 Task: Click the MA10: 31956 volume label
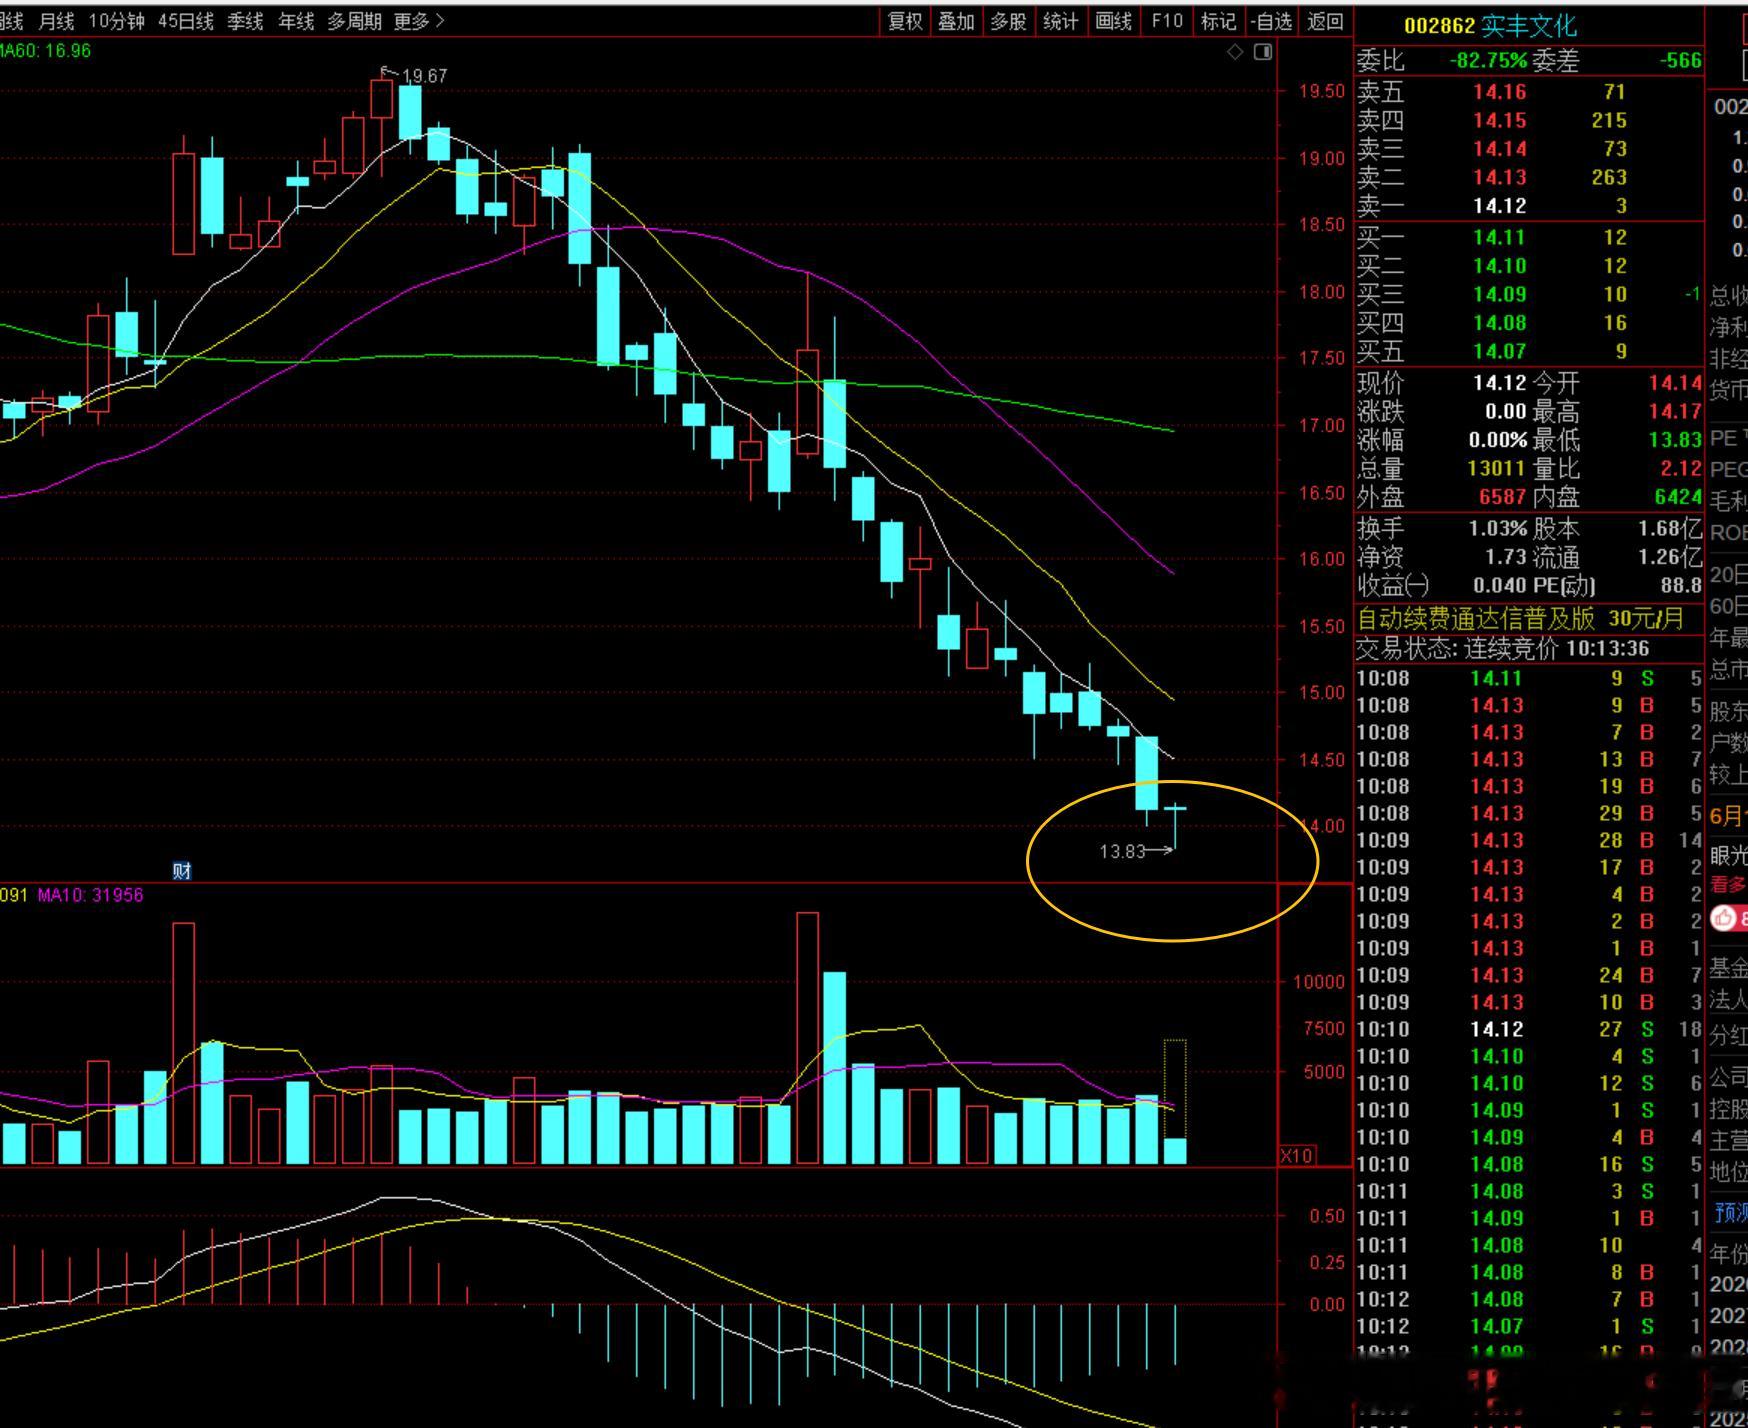tap(90, 895)
